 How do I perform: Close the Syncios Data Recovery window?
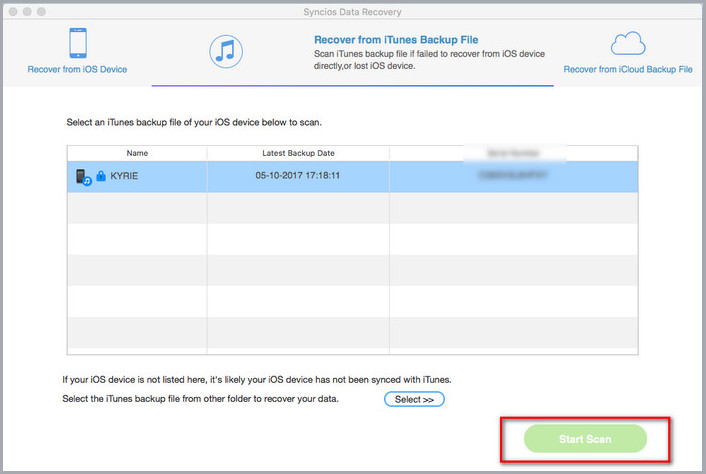(13, 12)
